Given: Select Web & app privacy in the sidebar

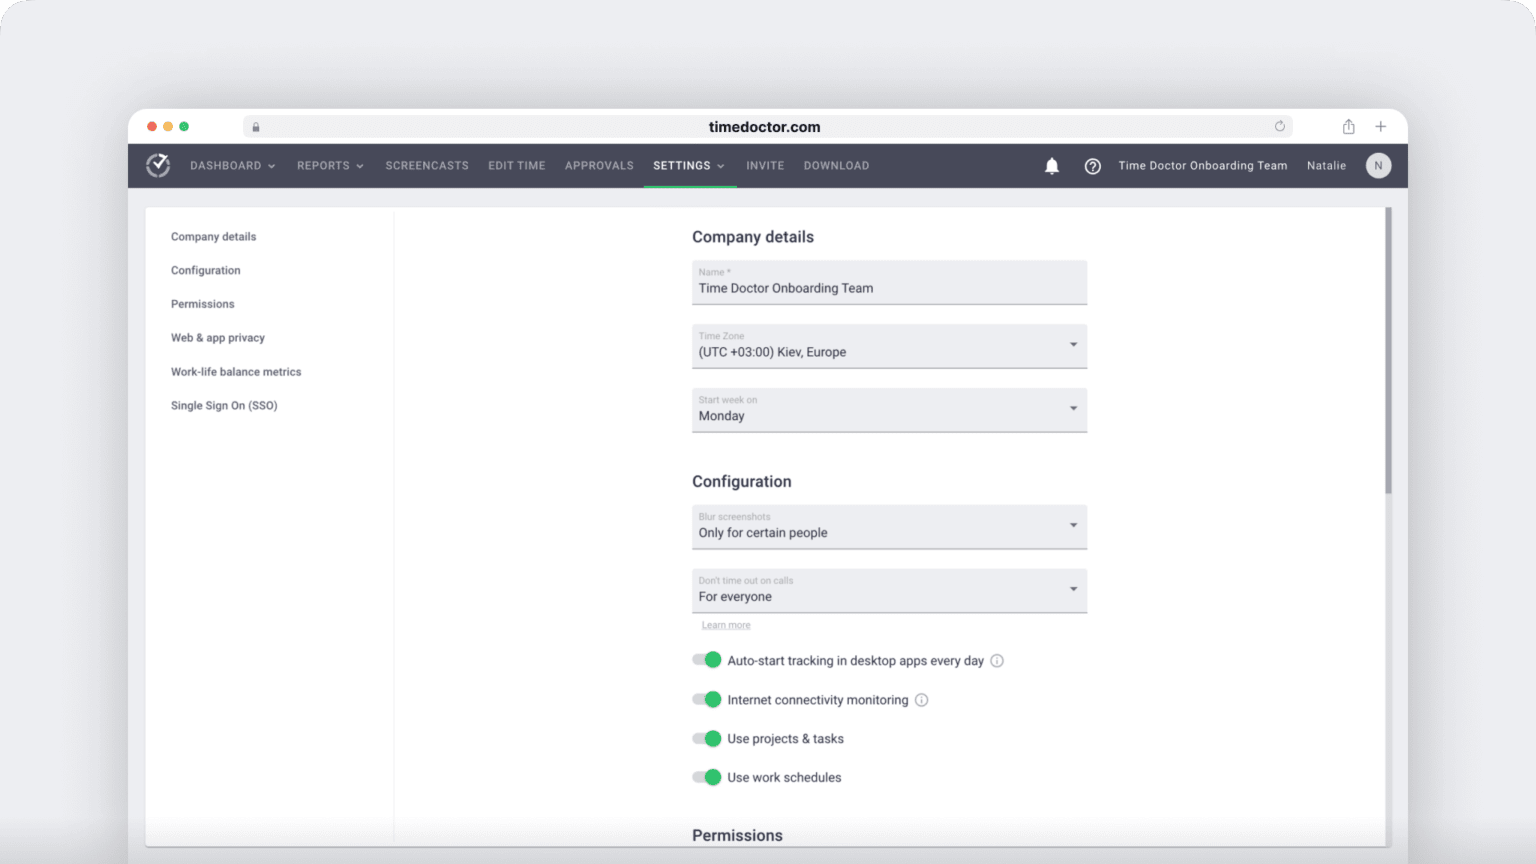Looking at the screenshot, I should coord(217,337).
